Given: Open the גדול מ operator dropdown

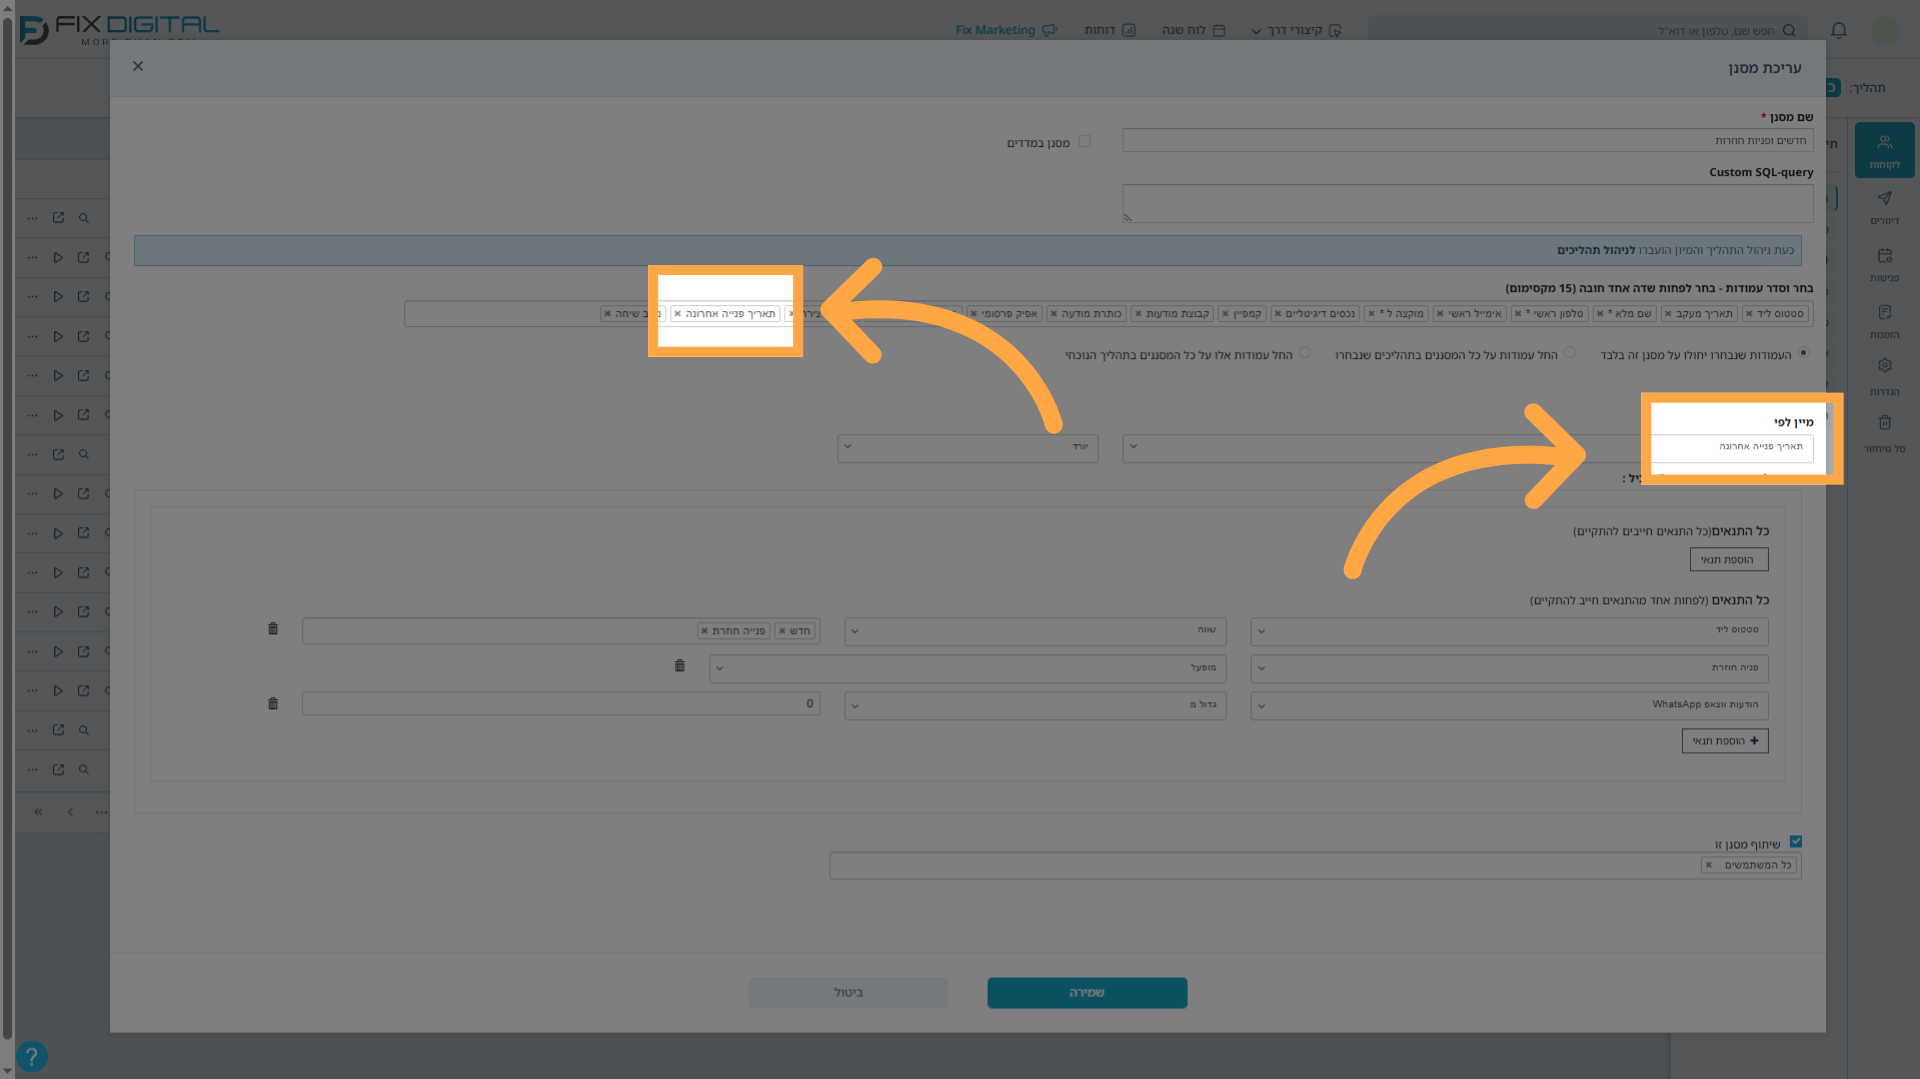Looking at the screenshot, I should tap(1035, 705).
